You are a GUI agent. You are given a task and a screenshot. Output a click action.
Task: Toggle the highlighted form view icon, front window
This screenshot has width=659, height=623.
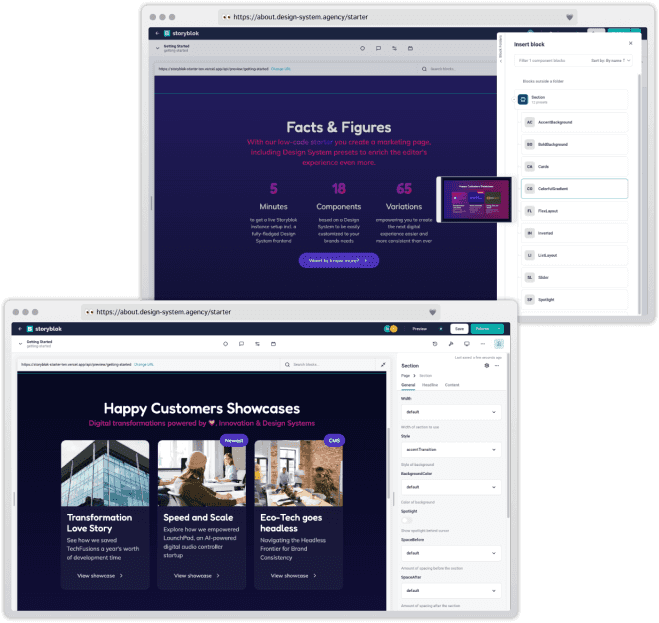tap(499, 344)
